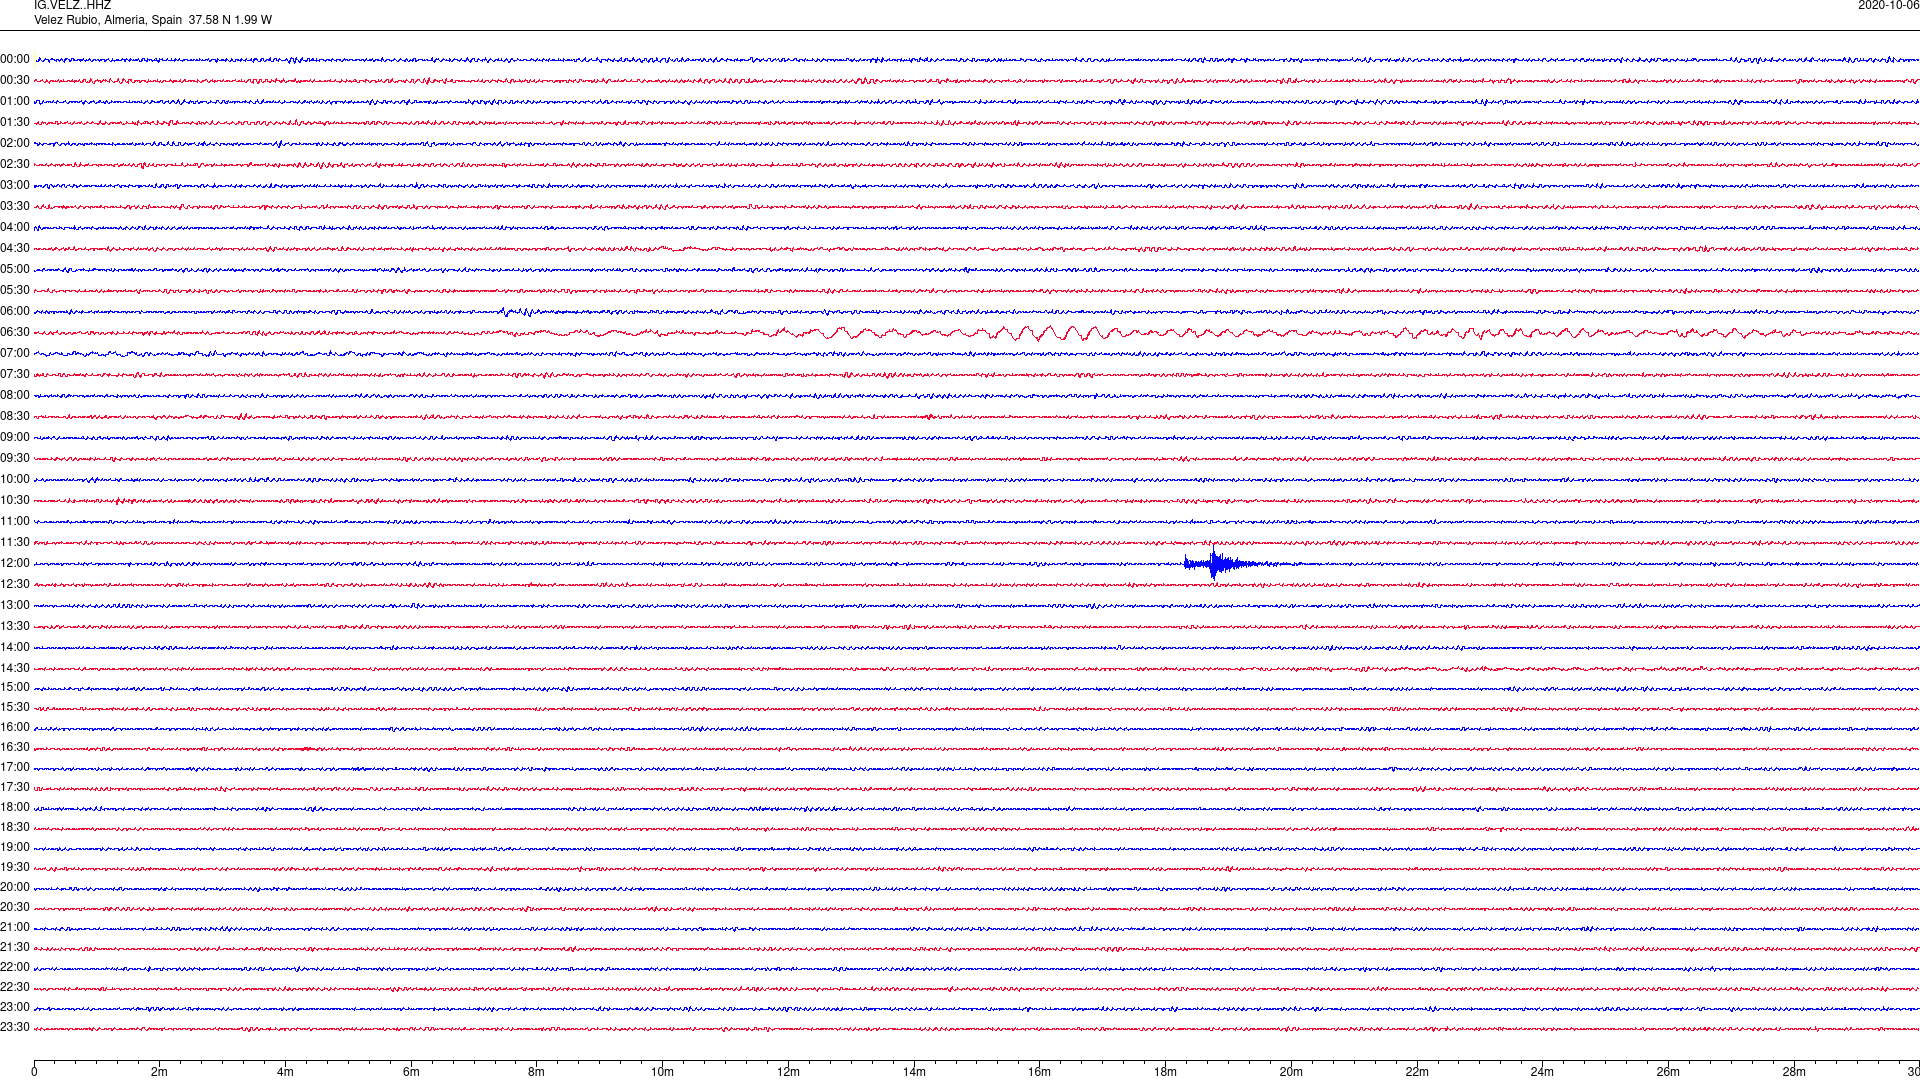Select the 04:30 trace row label
Screen dimensions: 1920x1080
[x=15, y=249]
